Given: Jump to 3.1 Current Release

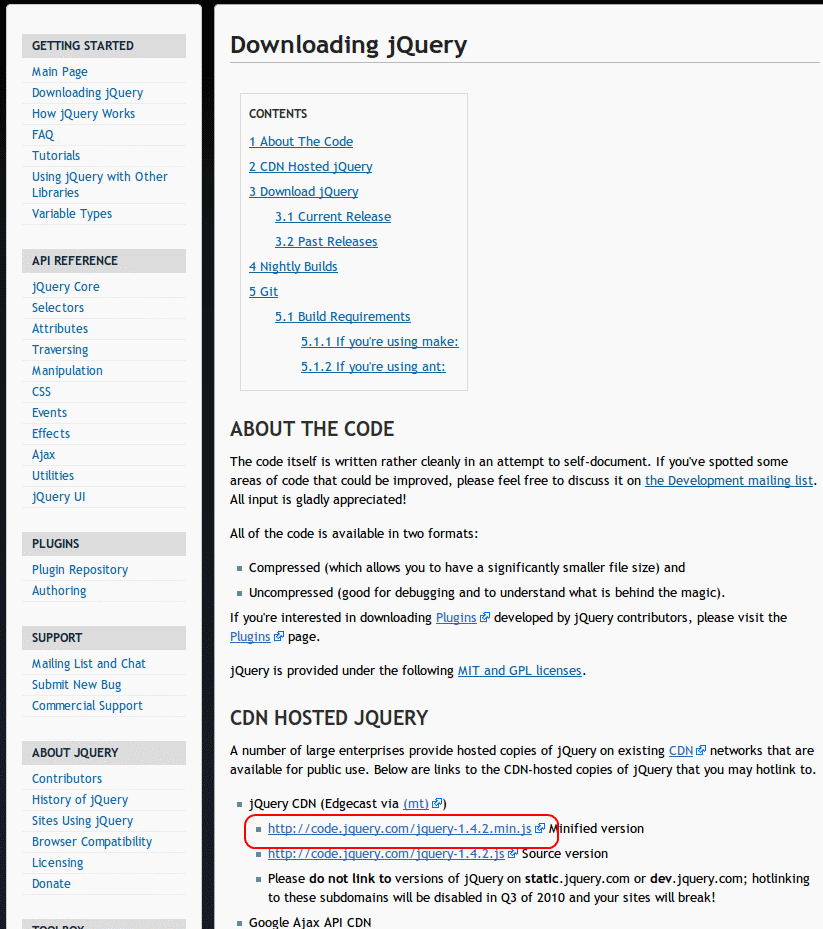Looking at the screenshot, I should pyautogui.click(x=333, y=217).
